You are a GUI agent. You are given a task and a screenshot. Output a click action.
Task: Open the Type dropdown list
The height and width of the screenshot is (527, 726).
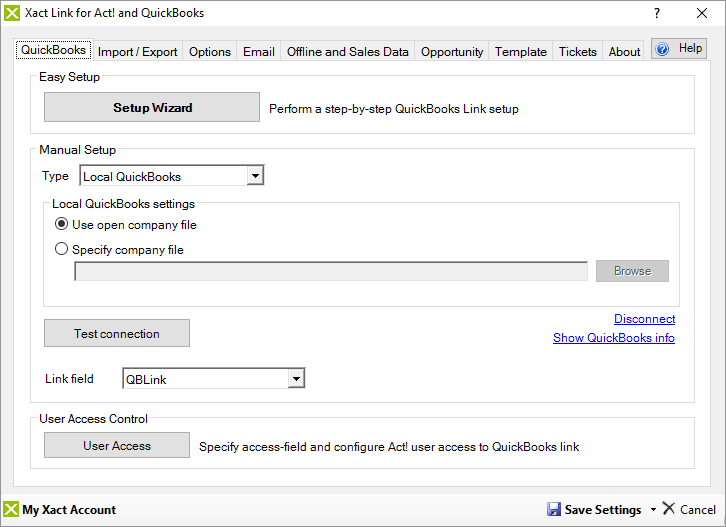coord(255,176)
